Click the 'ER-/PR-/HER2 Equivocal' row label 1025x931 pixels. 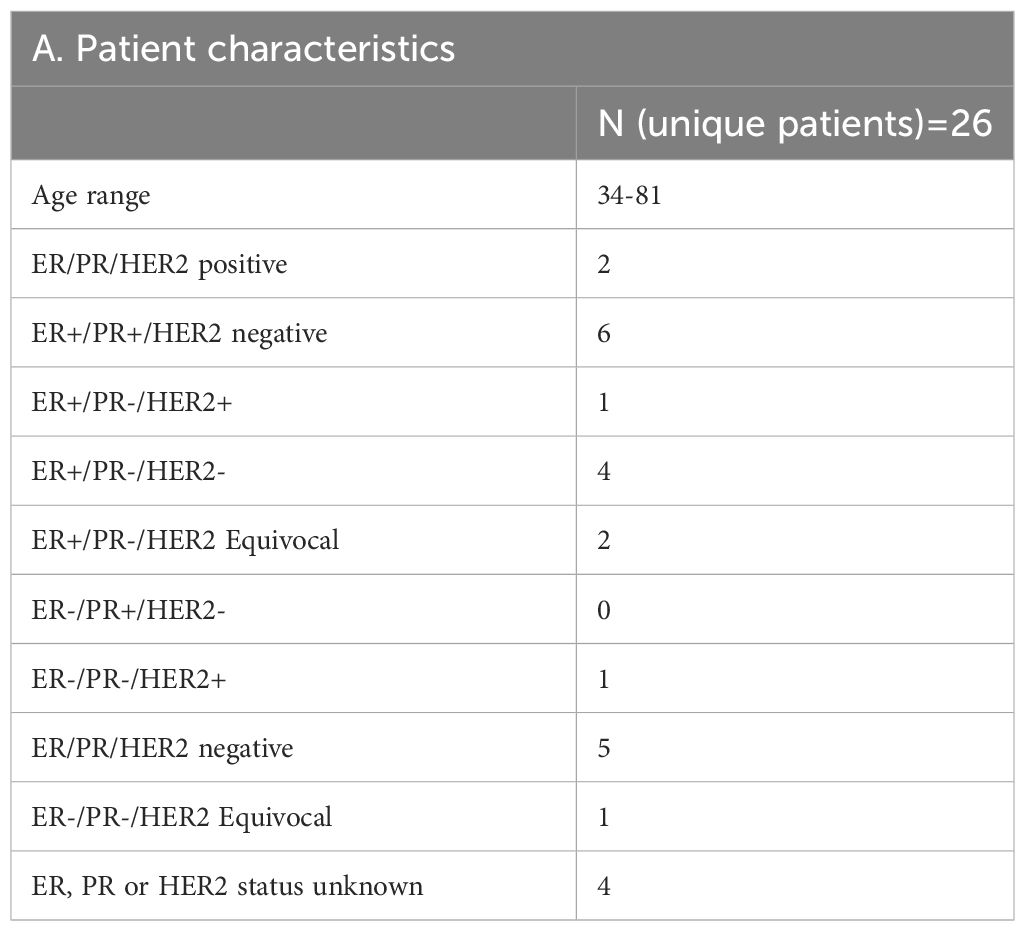182,817
